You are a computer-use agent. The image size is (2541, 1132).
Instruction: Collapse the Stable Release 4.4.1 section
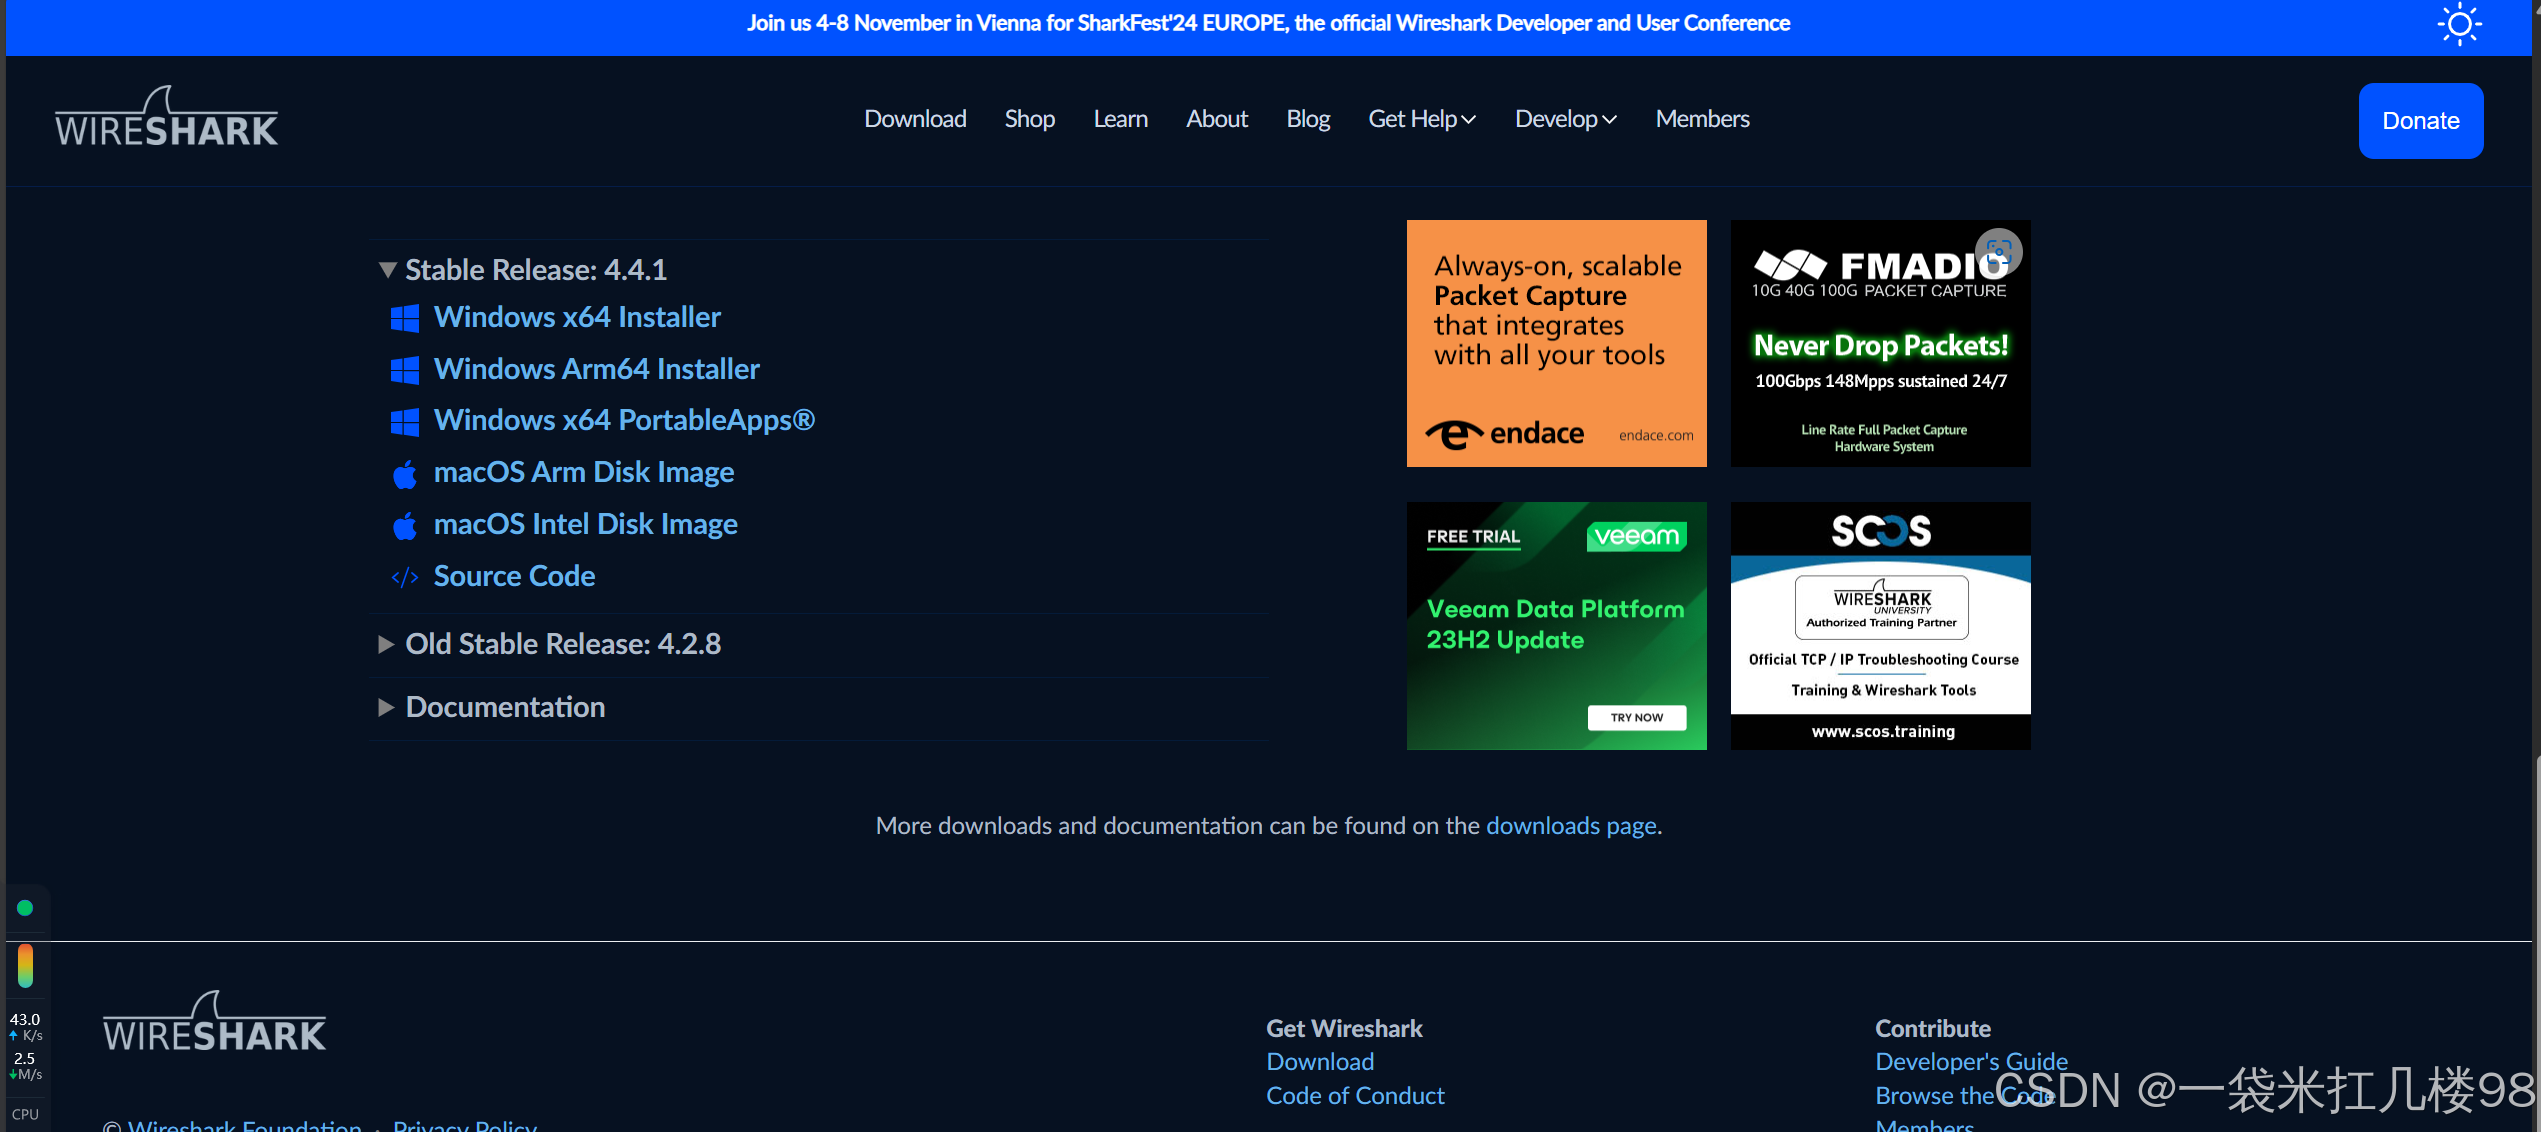[x=523, y=270]
